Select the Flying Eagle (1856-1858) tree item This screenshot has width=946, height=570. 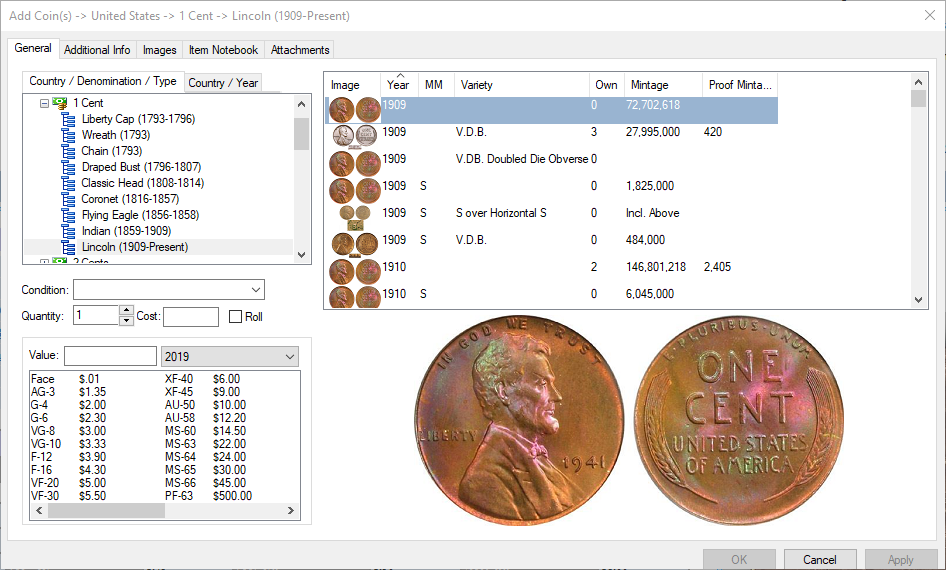pyautogui.click(x=140, y=215)
